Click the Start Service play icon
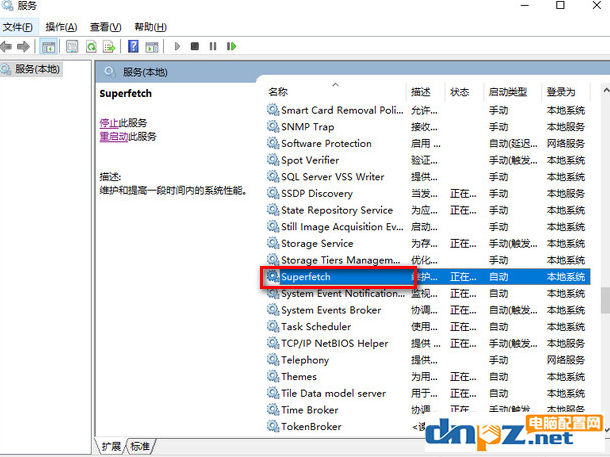Screen dimensions: 610x457 tap(177, 46)
